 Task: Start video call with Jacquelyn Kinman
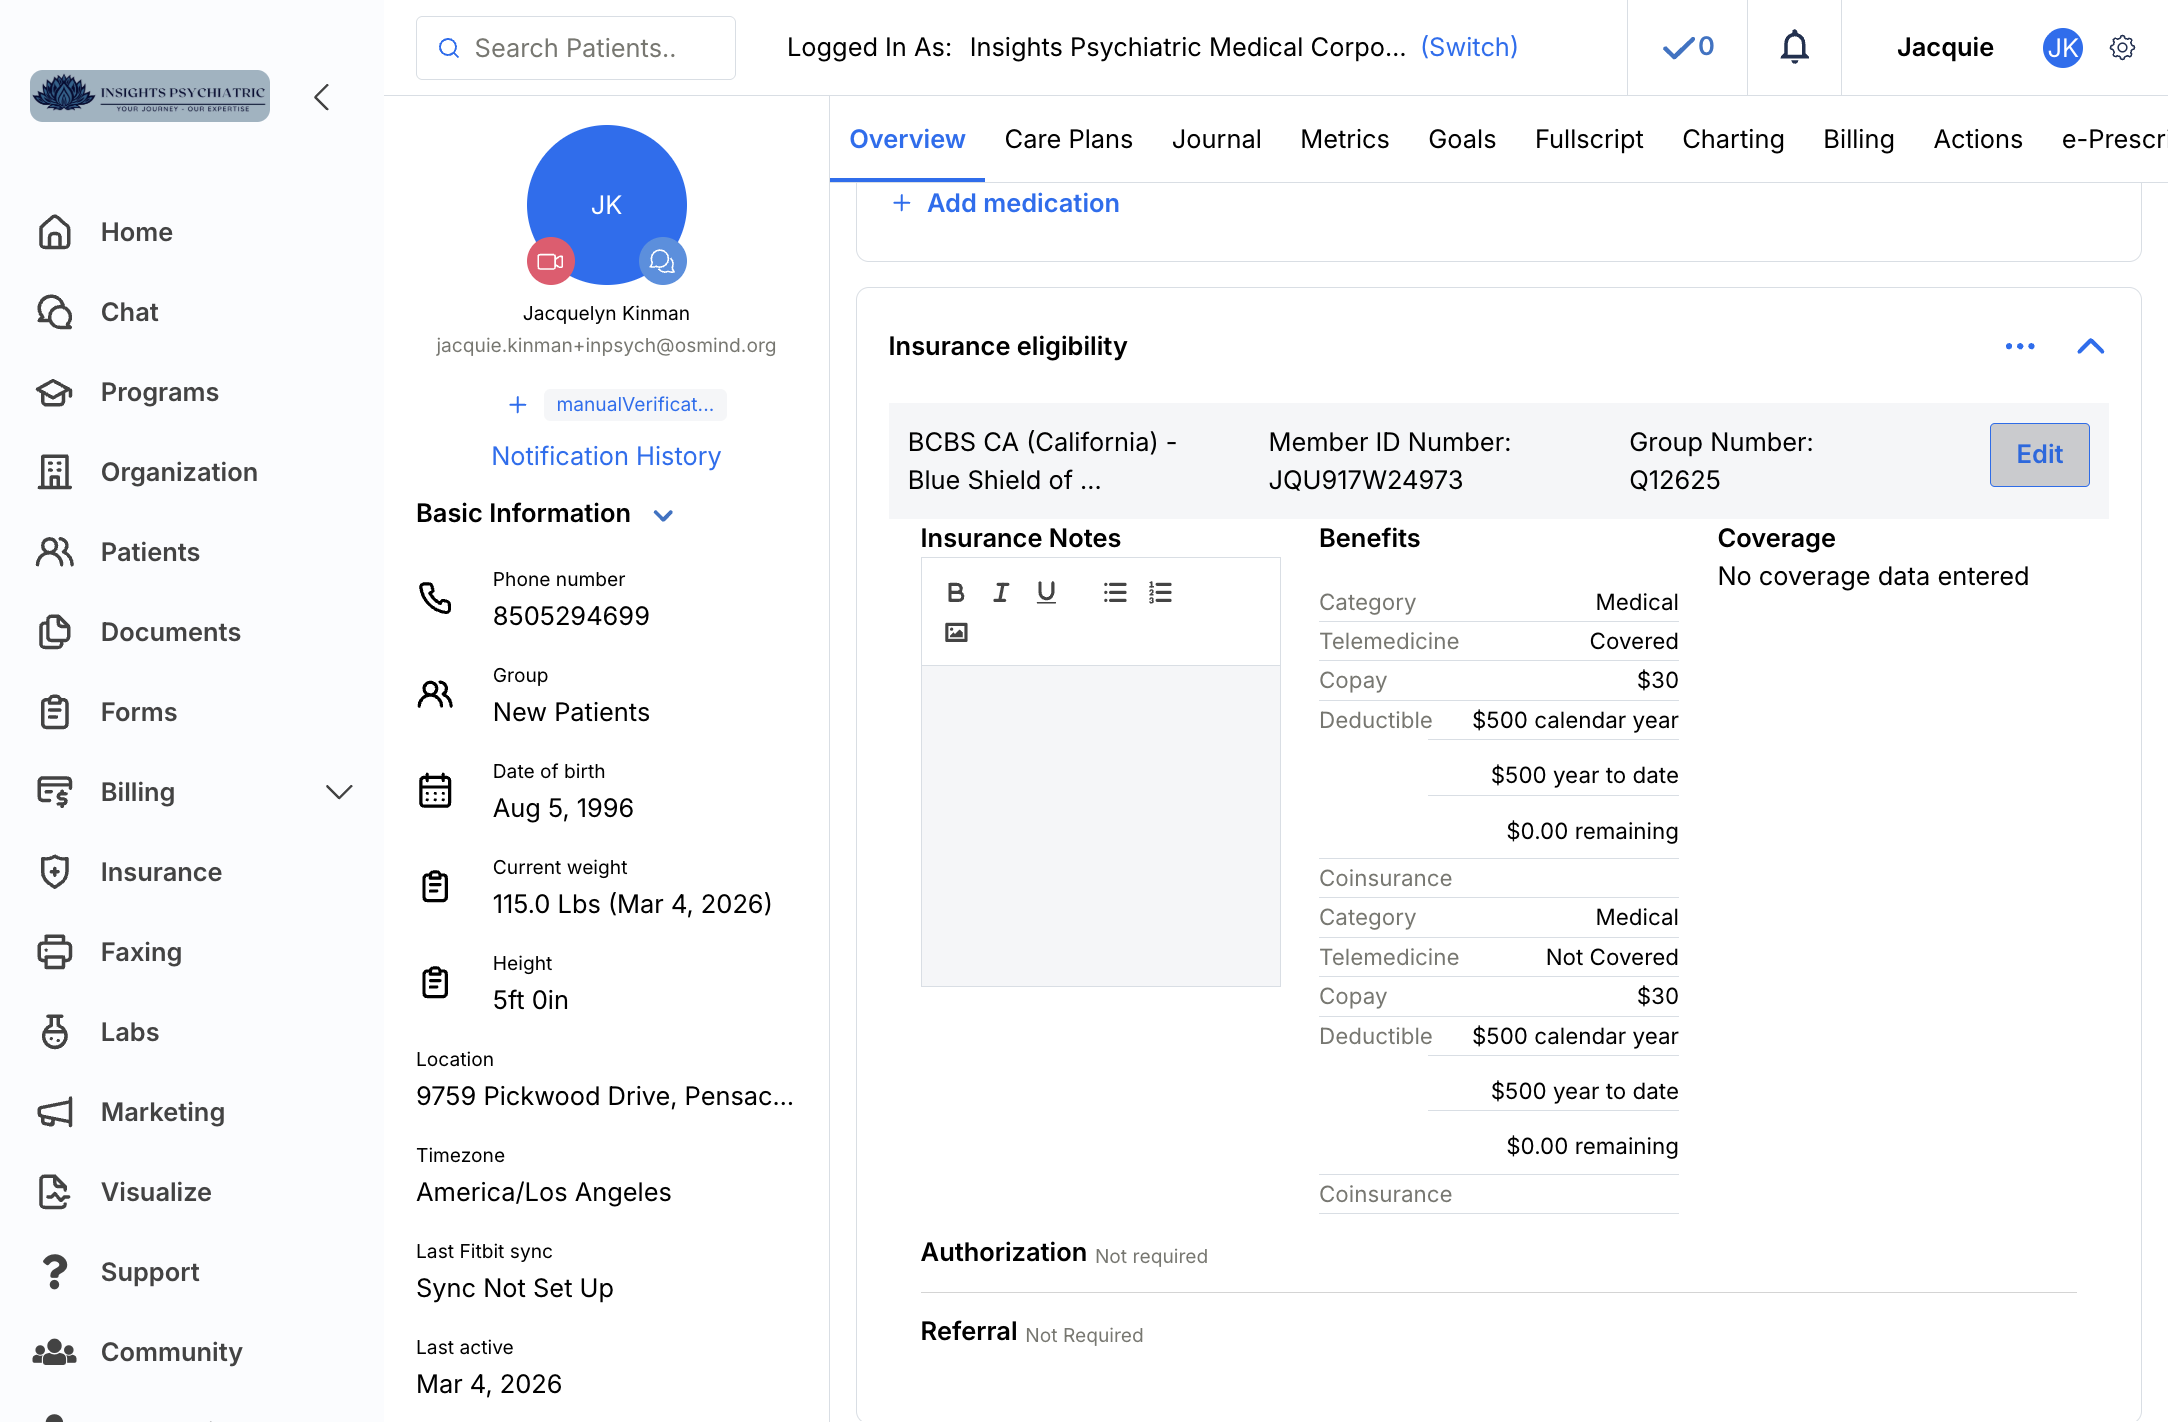551,261
